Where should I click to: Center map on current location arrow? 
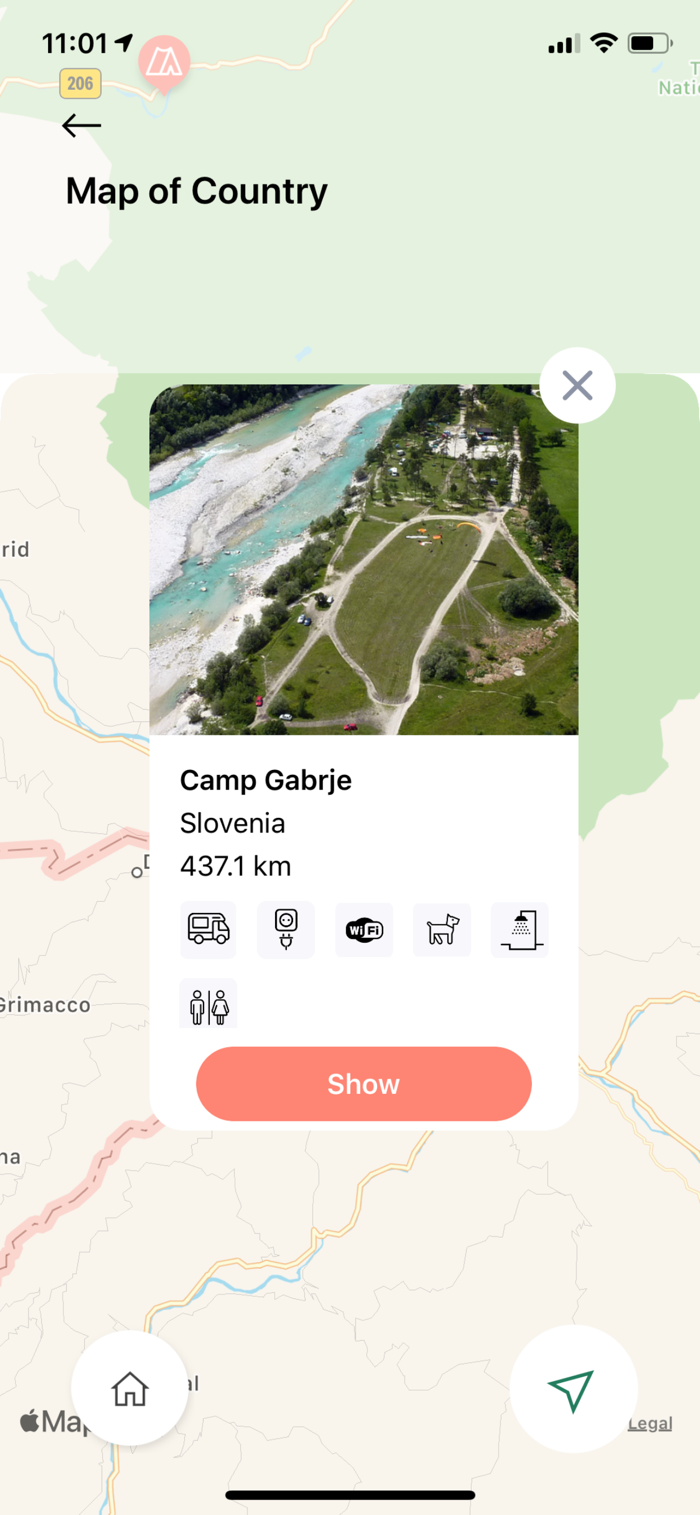[x=573, y=1389]
